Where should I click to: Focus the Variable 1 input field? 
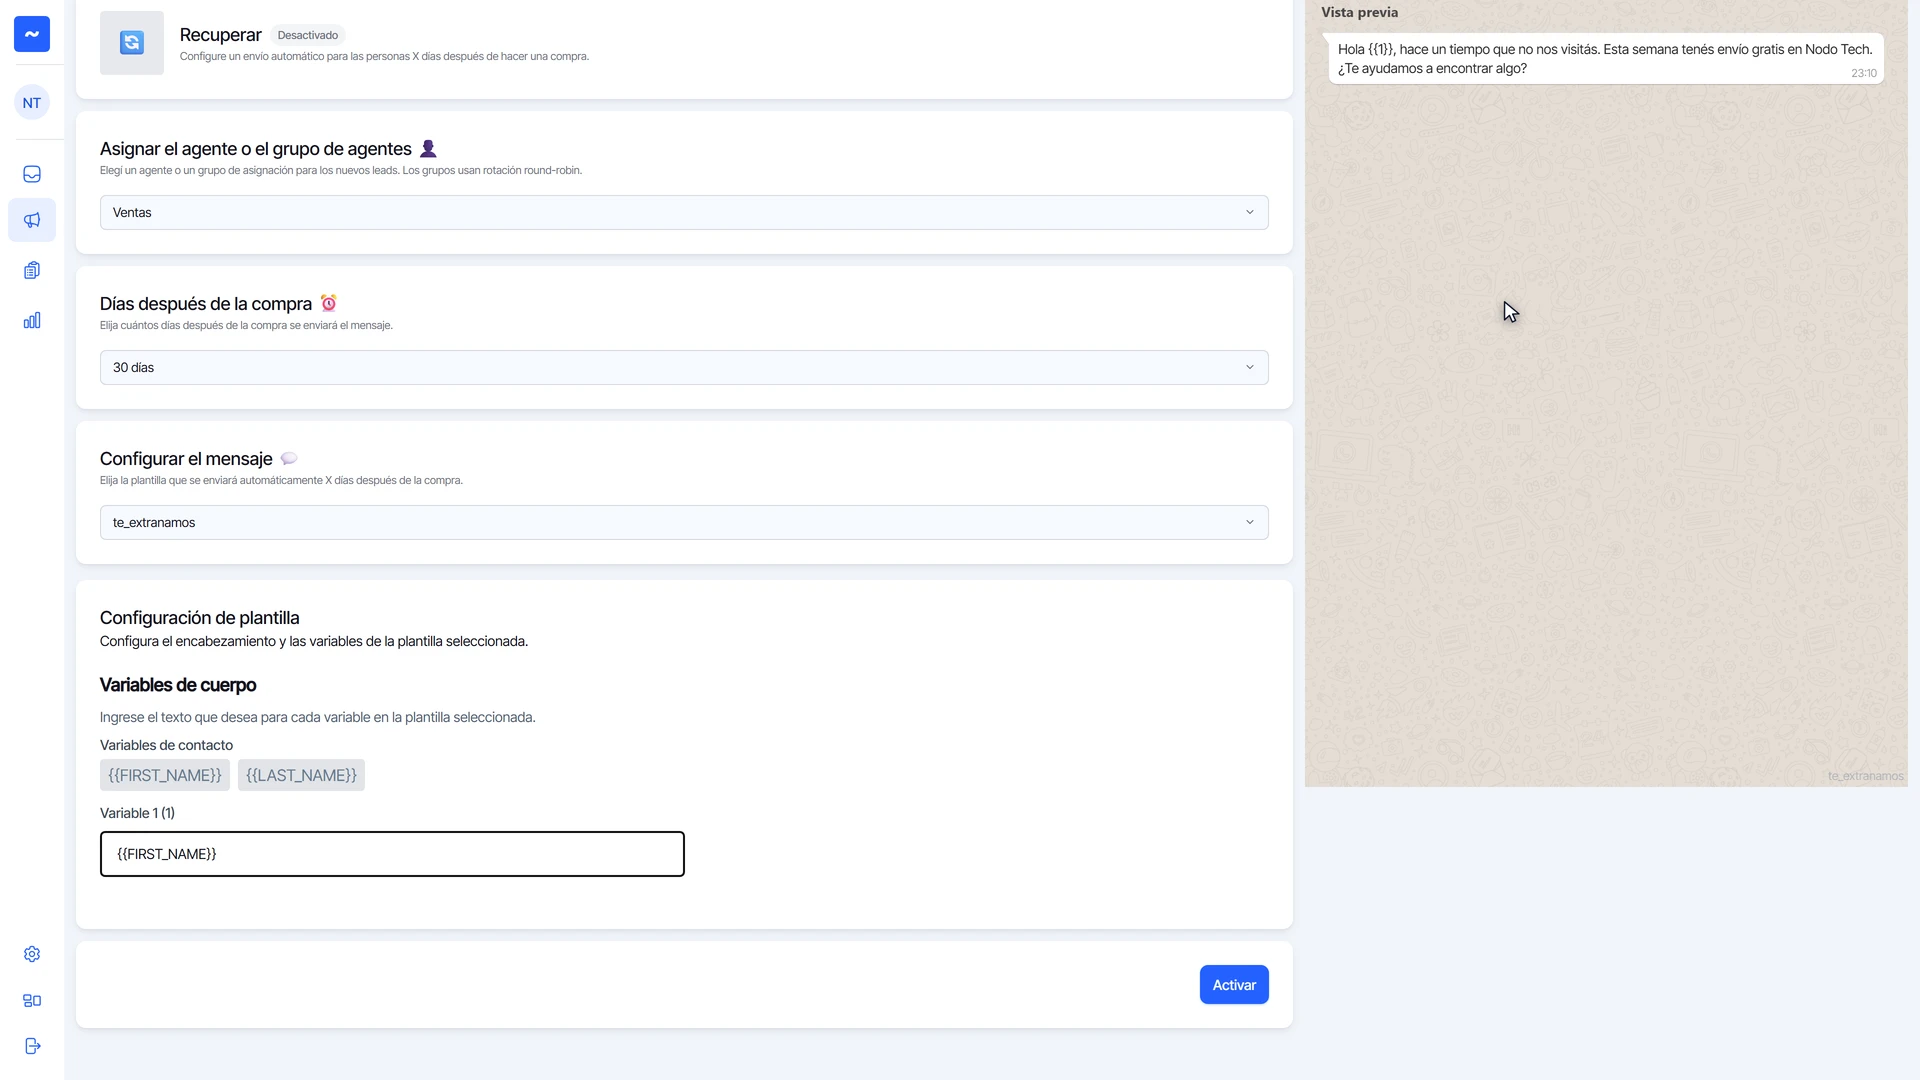(392, 854)
